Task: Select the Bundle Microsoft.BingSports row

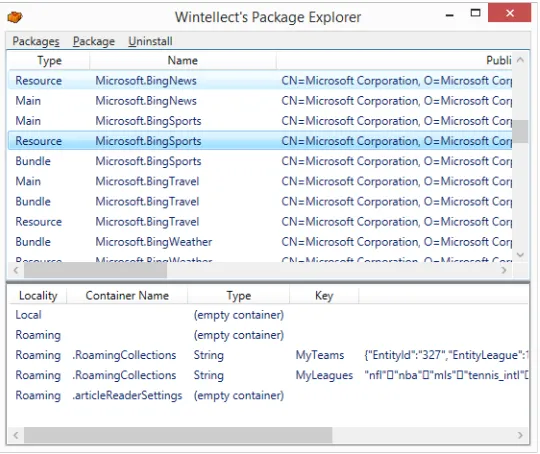Action: [x=260, y=161]
